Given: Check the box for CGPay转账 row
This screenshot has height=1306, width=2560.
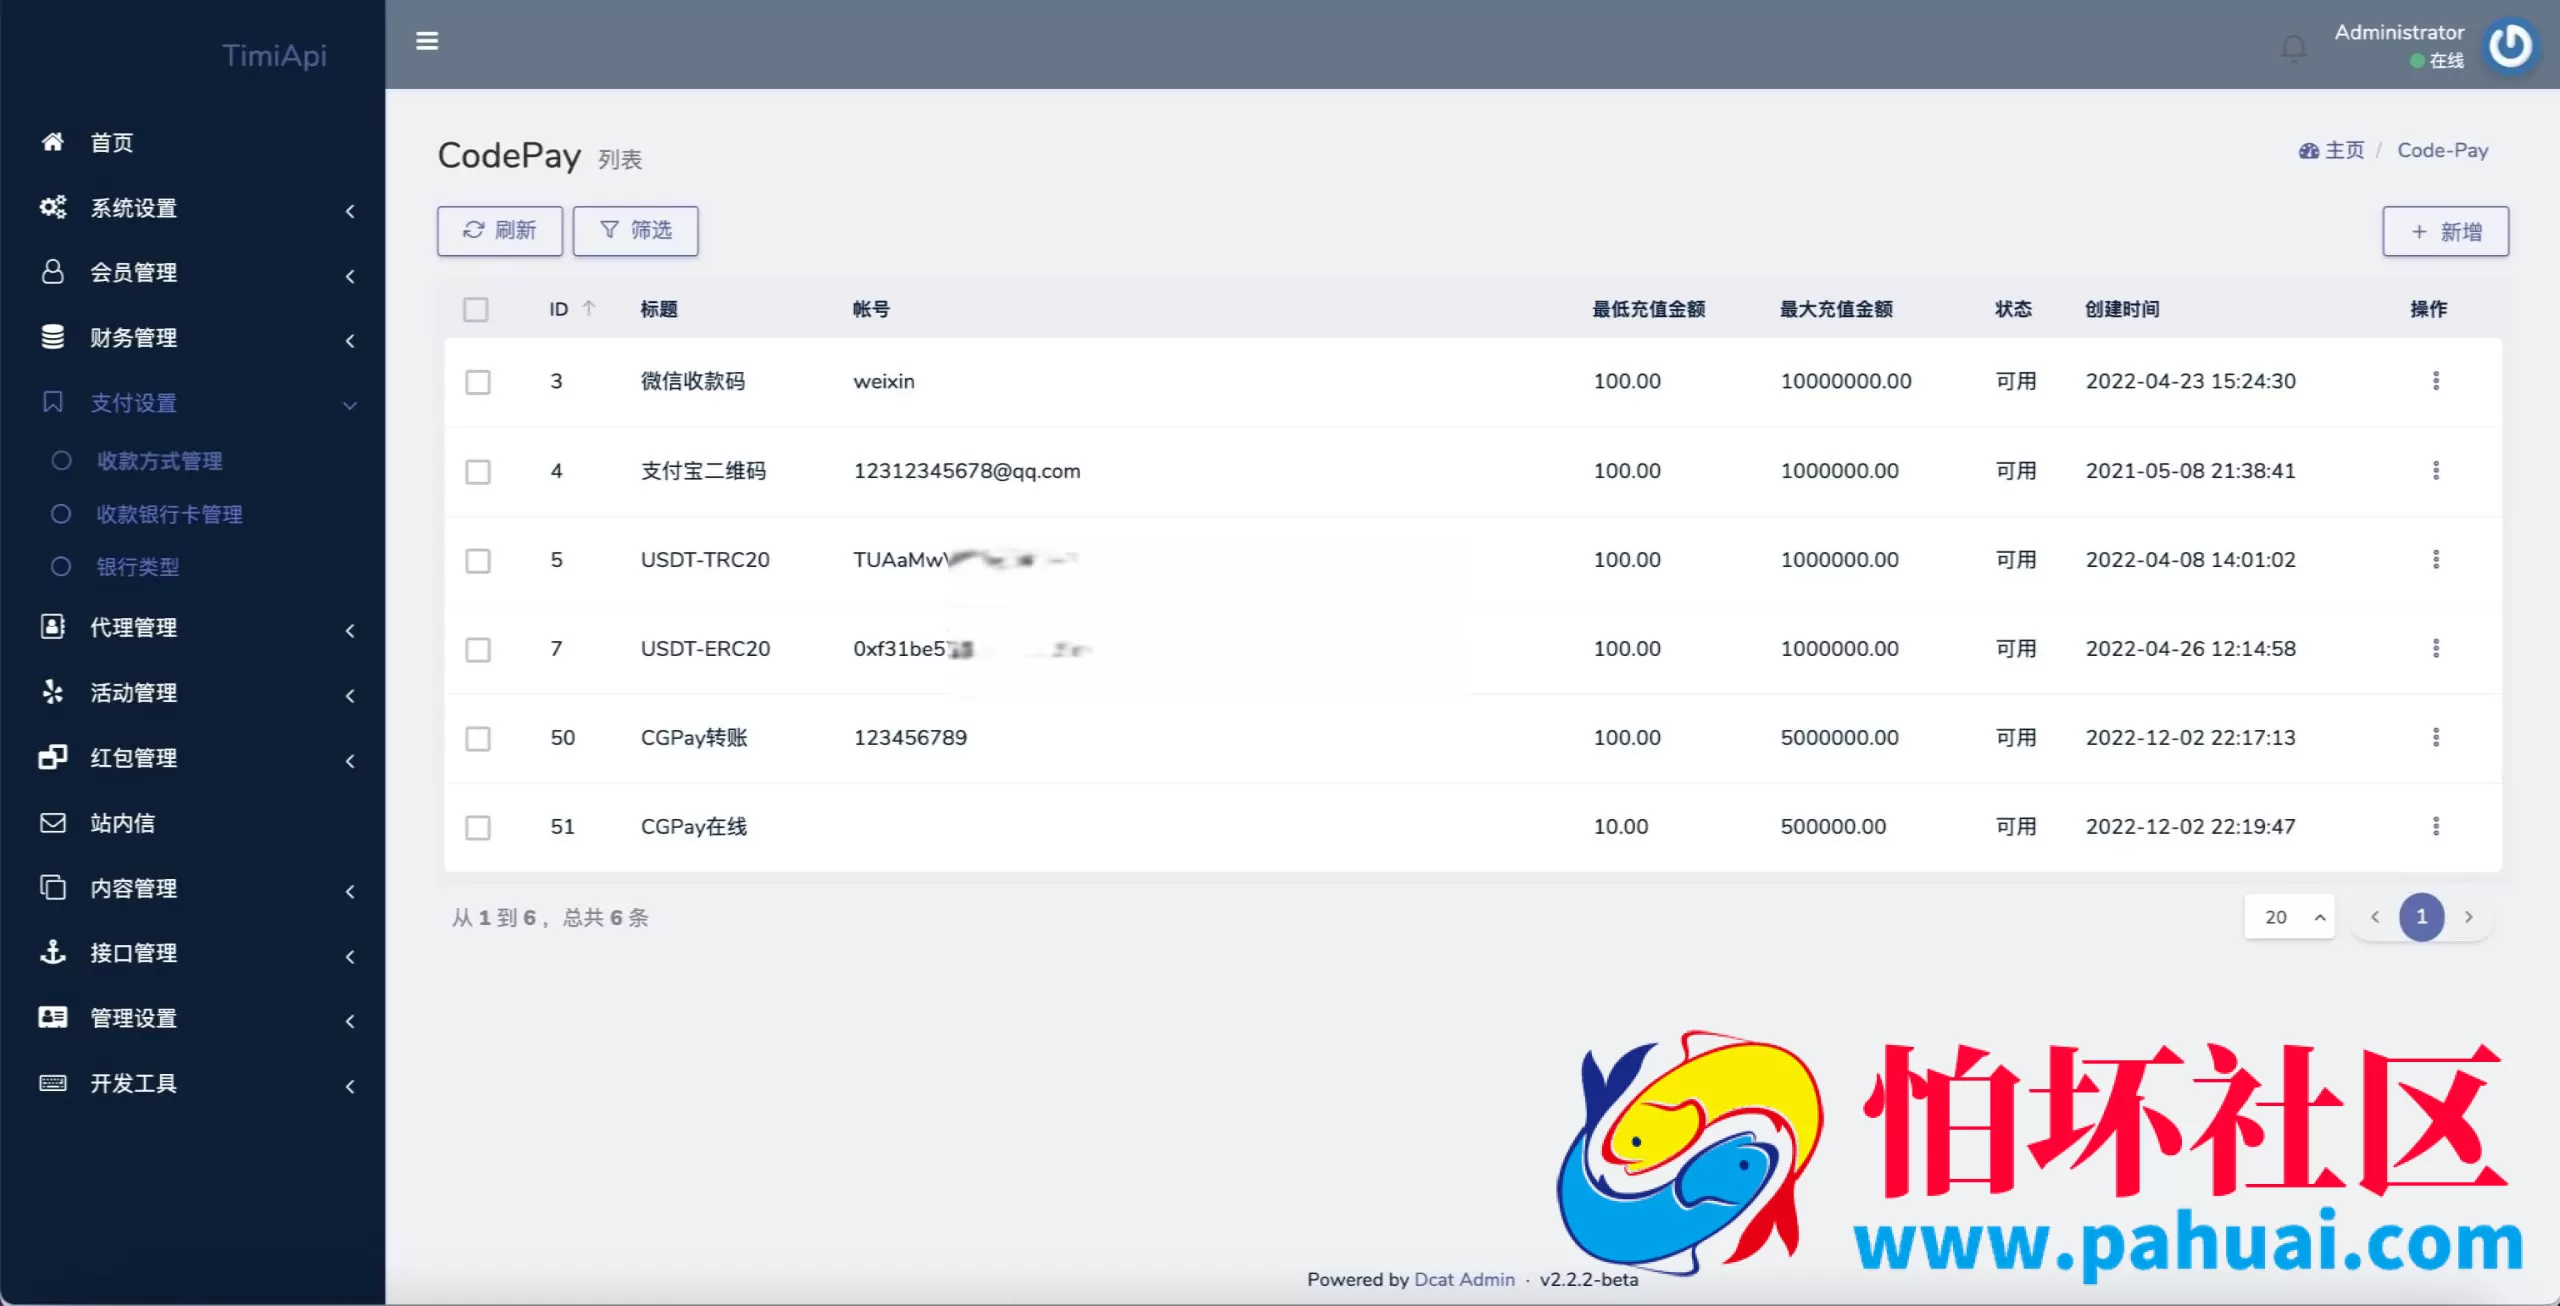Looking at the screenshot, I should pyautogui.click(x=478, y=738).
